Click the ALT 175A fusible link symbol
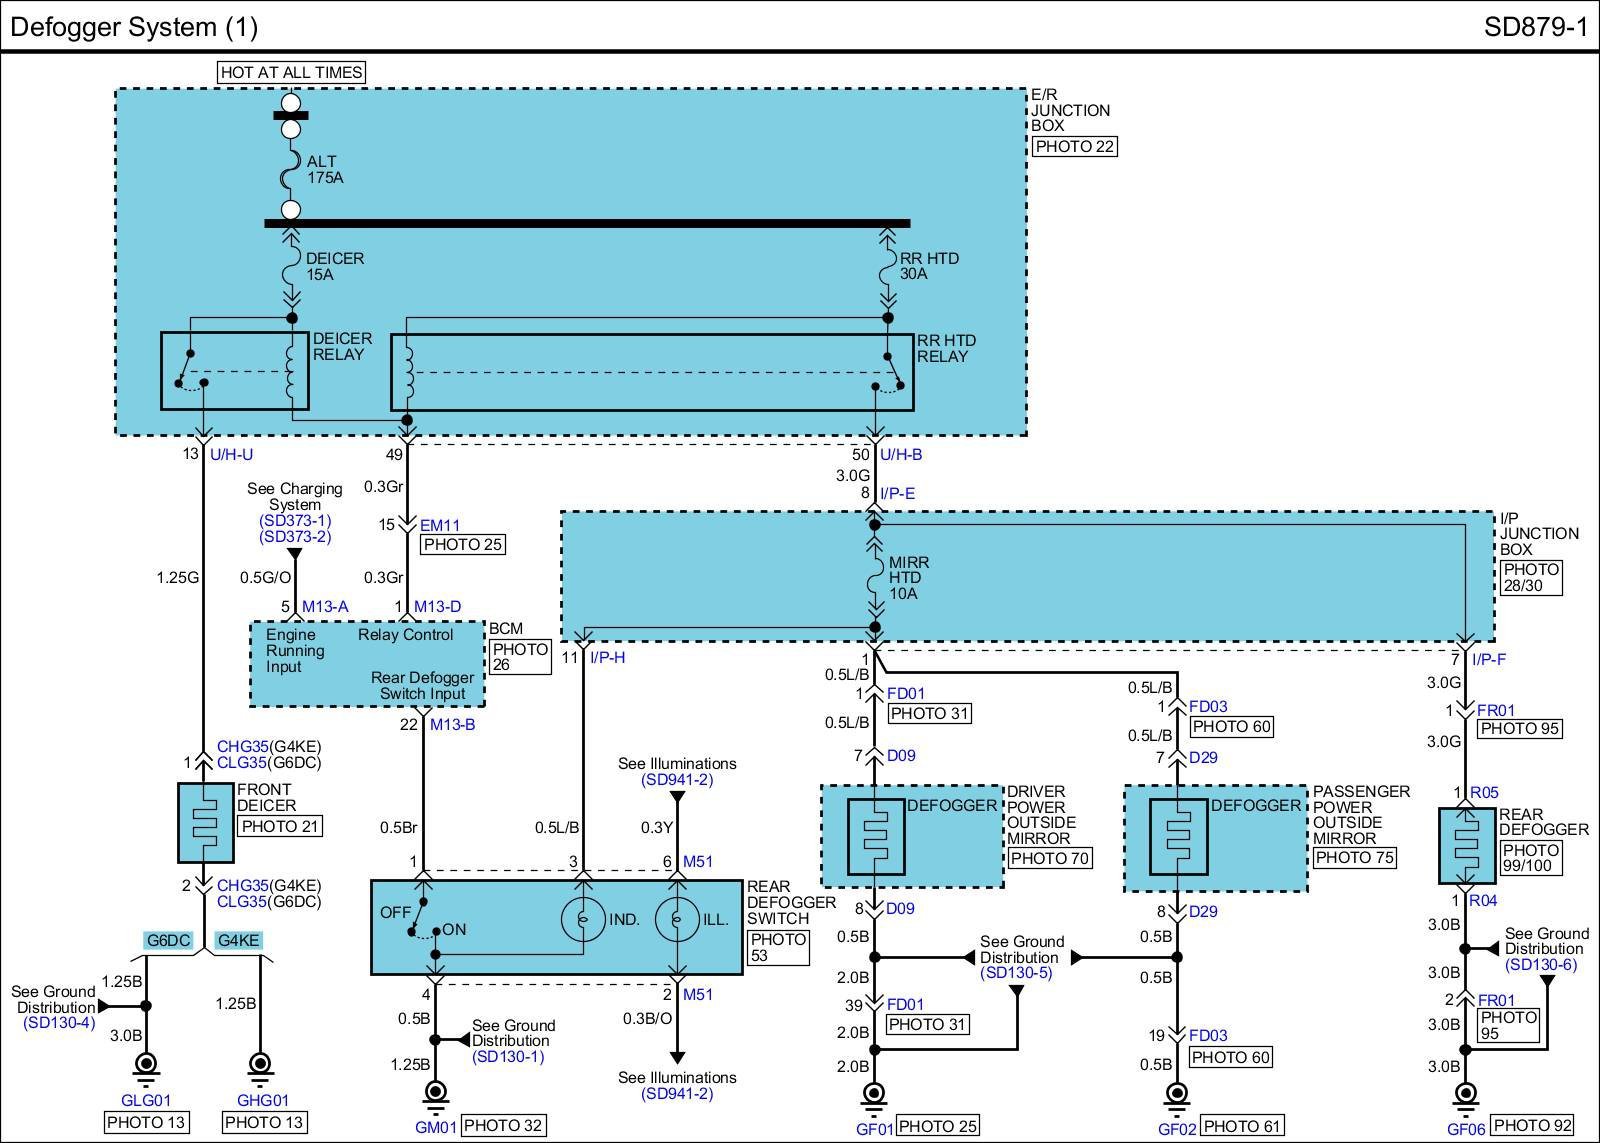This screenshot has width=1600, height=1143. click(290, 168)
